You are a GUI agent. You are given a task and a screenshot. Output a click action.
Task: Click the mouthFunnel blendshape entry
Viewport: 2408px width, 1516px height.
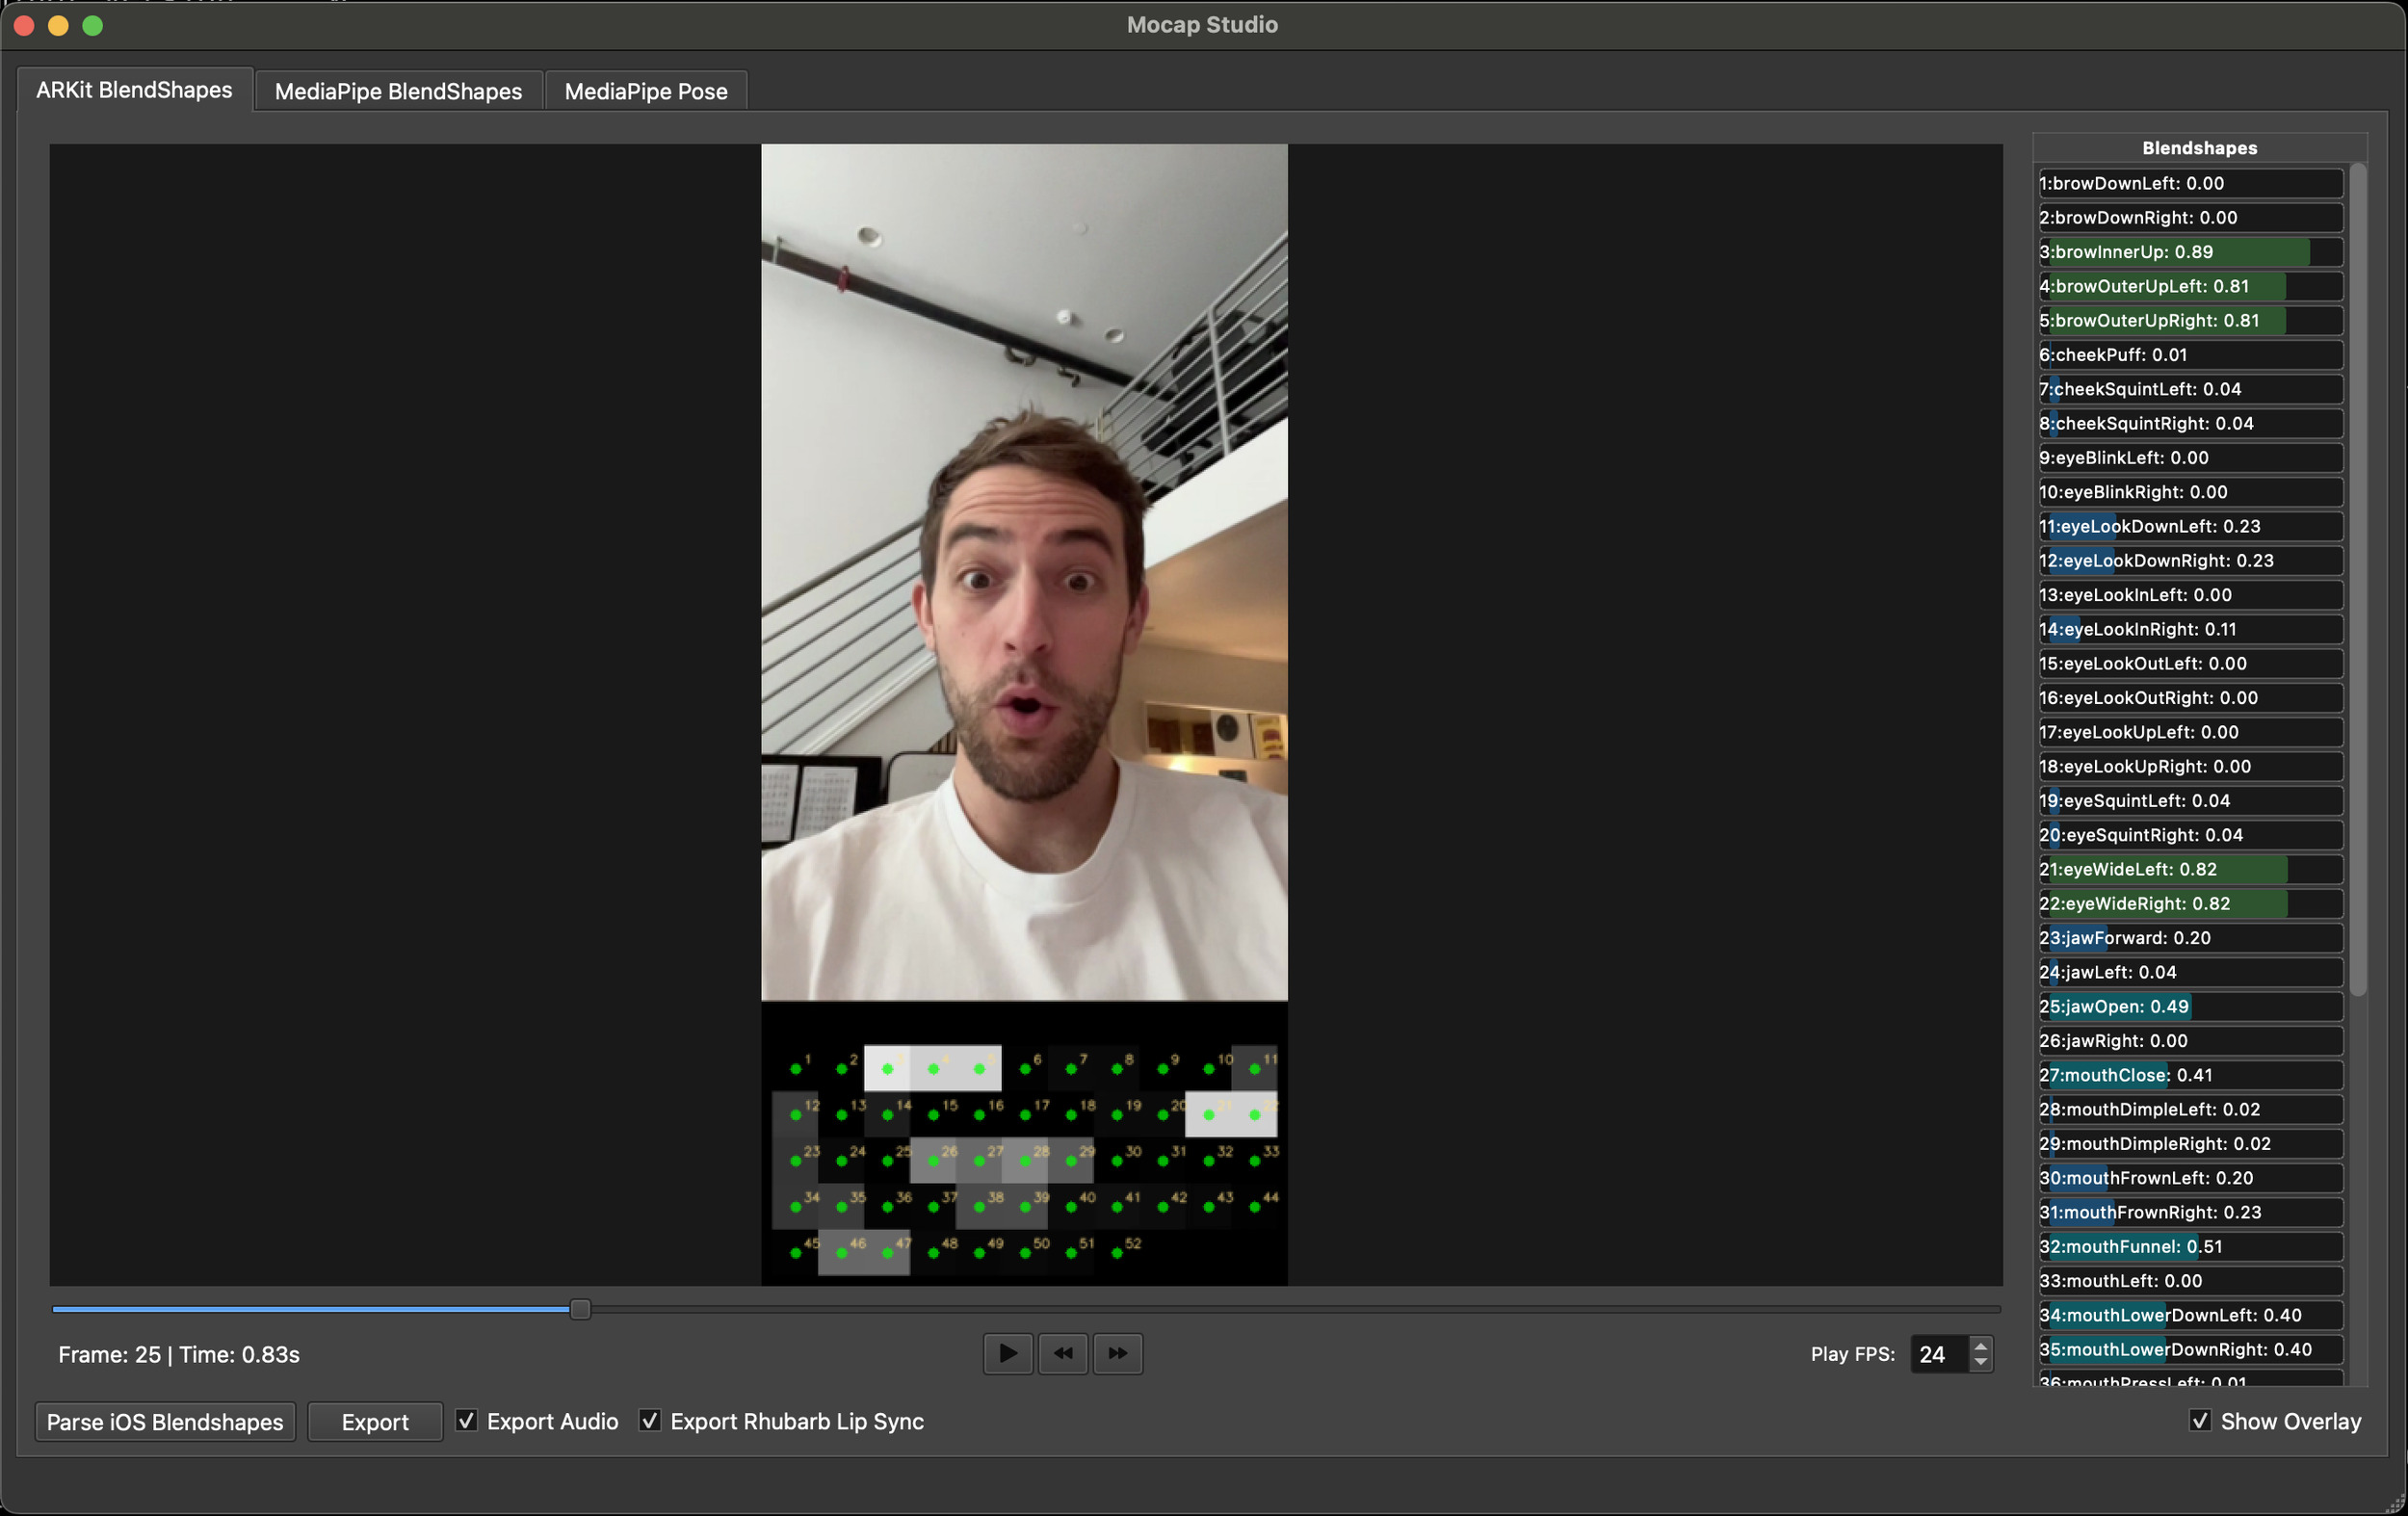coord(2190,1246)
